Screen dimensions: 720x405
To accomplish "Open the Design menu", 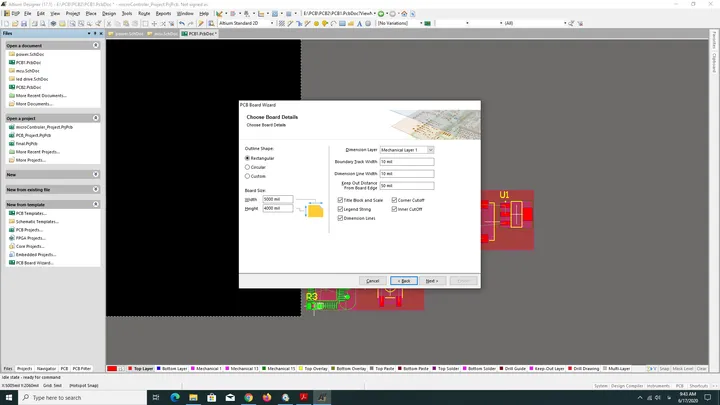I will pos(109,13).
